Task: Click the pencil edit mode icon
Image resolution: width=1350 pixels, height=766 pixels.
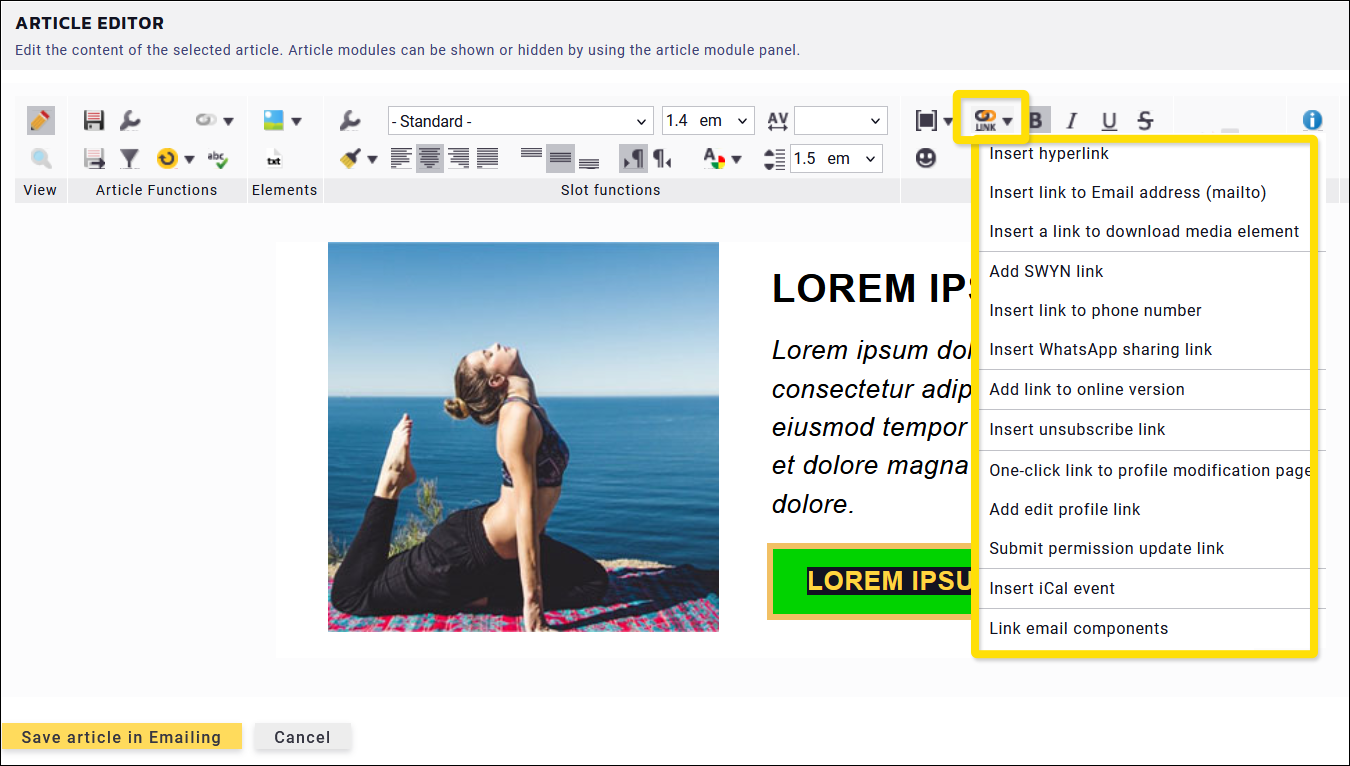Action: [x=40, y=121]
